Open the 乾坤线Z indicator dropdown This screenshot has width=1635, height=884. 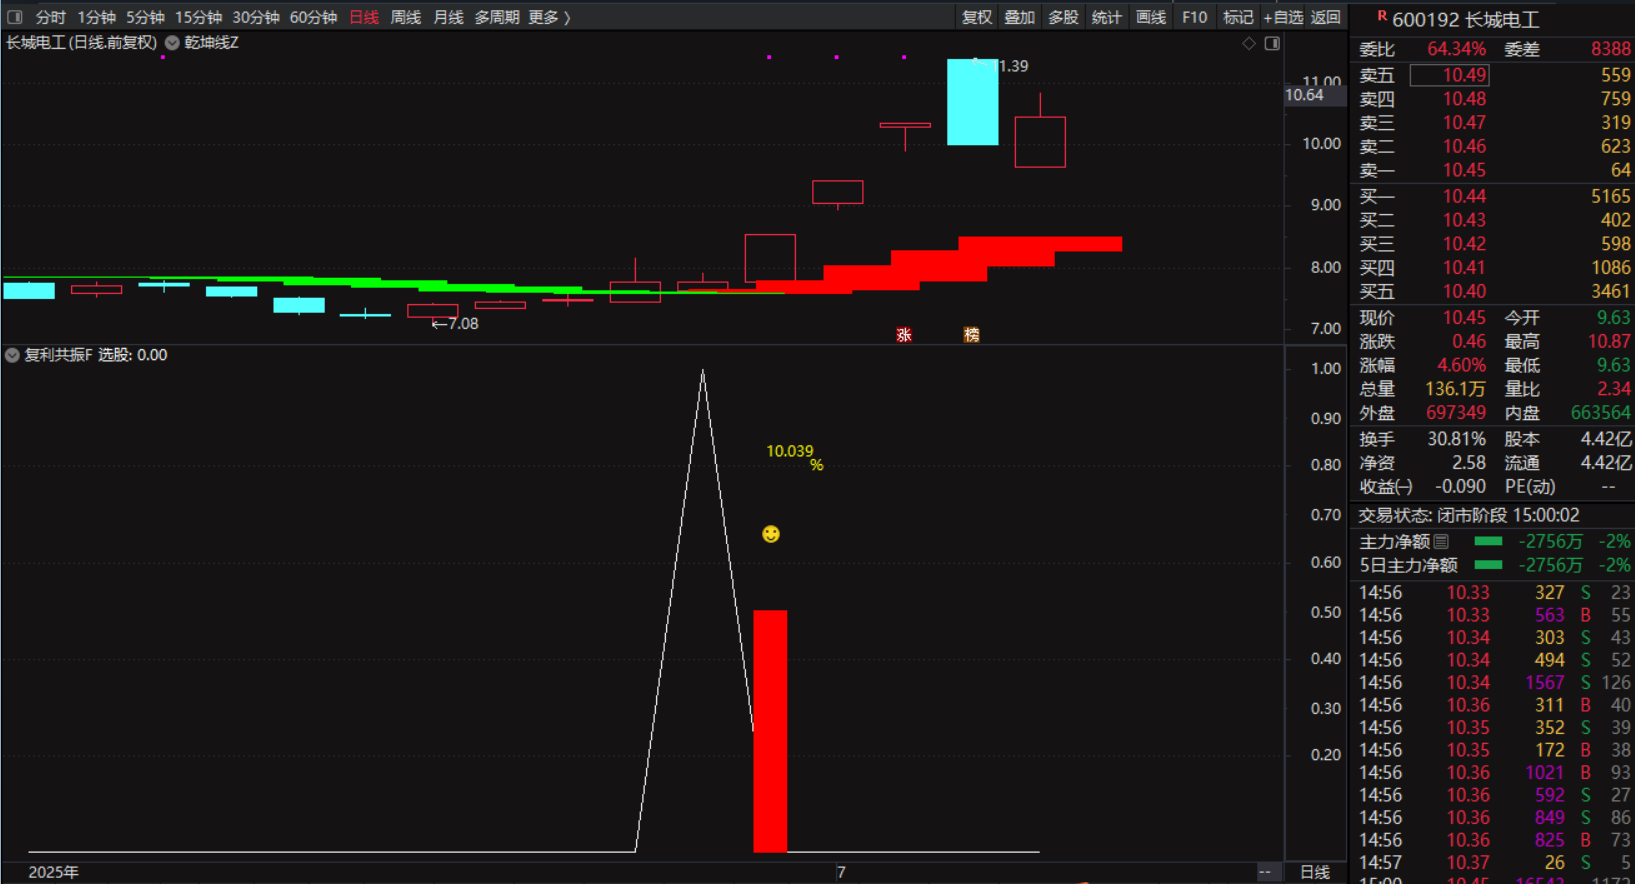(173, 43)
